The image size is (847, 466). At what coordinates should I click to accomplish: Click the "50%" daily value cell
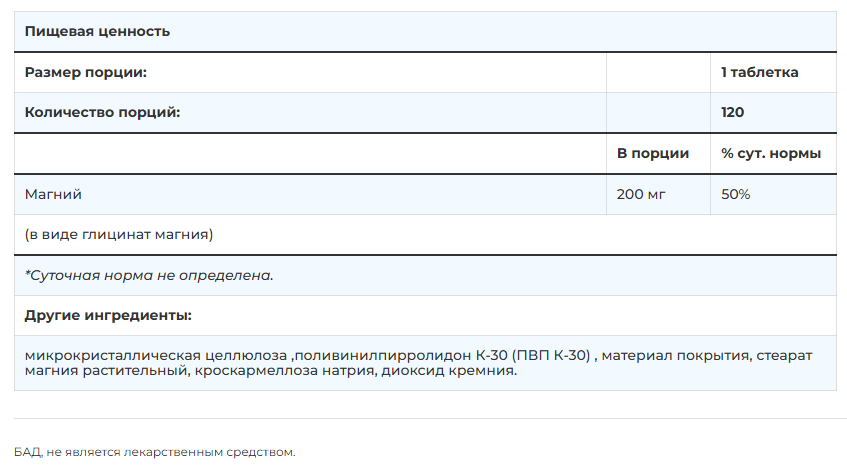pyautogui.click(x=735, y=194)
